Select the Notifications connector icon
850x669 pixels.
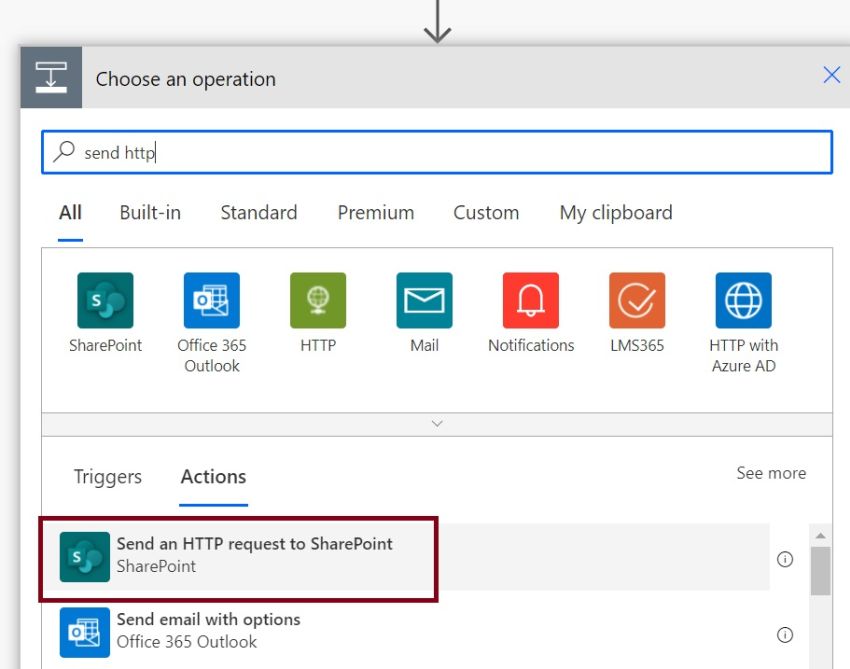pyautogui.click(x=531, y=300)
